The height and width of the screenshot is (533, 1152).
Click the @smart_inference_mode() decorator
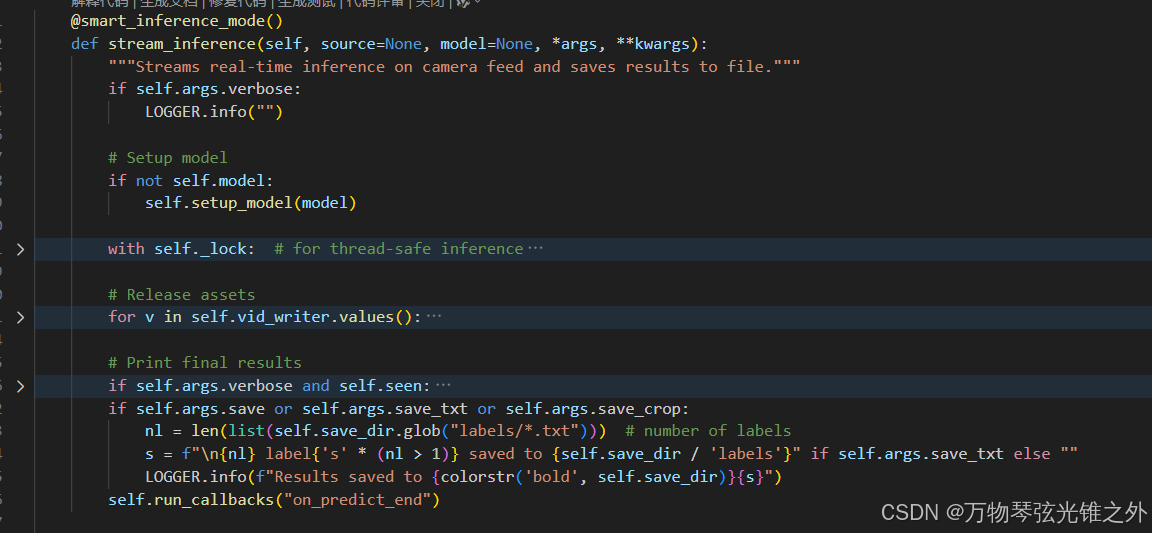click(x=176, y=21)
